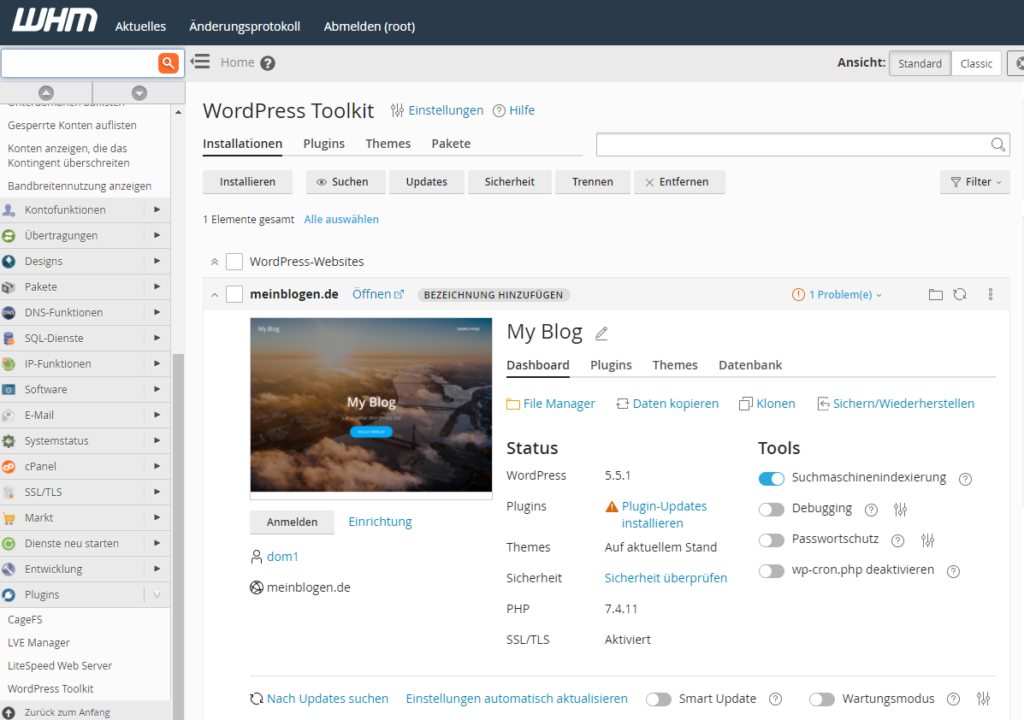Open the Änderungsprotokoll top menu item
This screenshot has width=1024, height=720.
click(x=245, y=26)
